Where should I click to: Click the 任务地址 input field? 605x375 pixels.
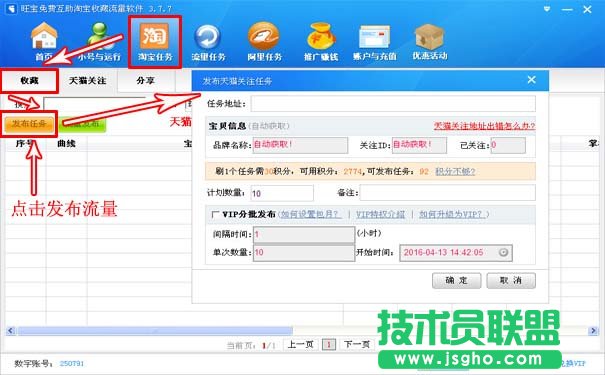(x=393, y=104)
